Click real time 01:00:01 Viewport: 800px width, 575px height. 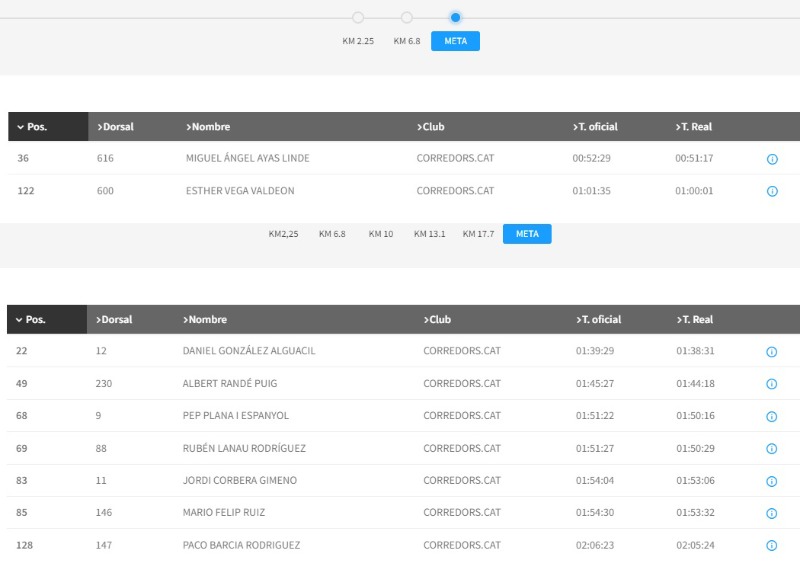click(694, 191)
